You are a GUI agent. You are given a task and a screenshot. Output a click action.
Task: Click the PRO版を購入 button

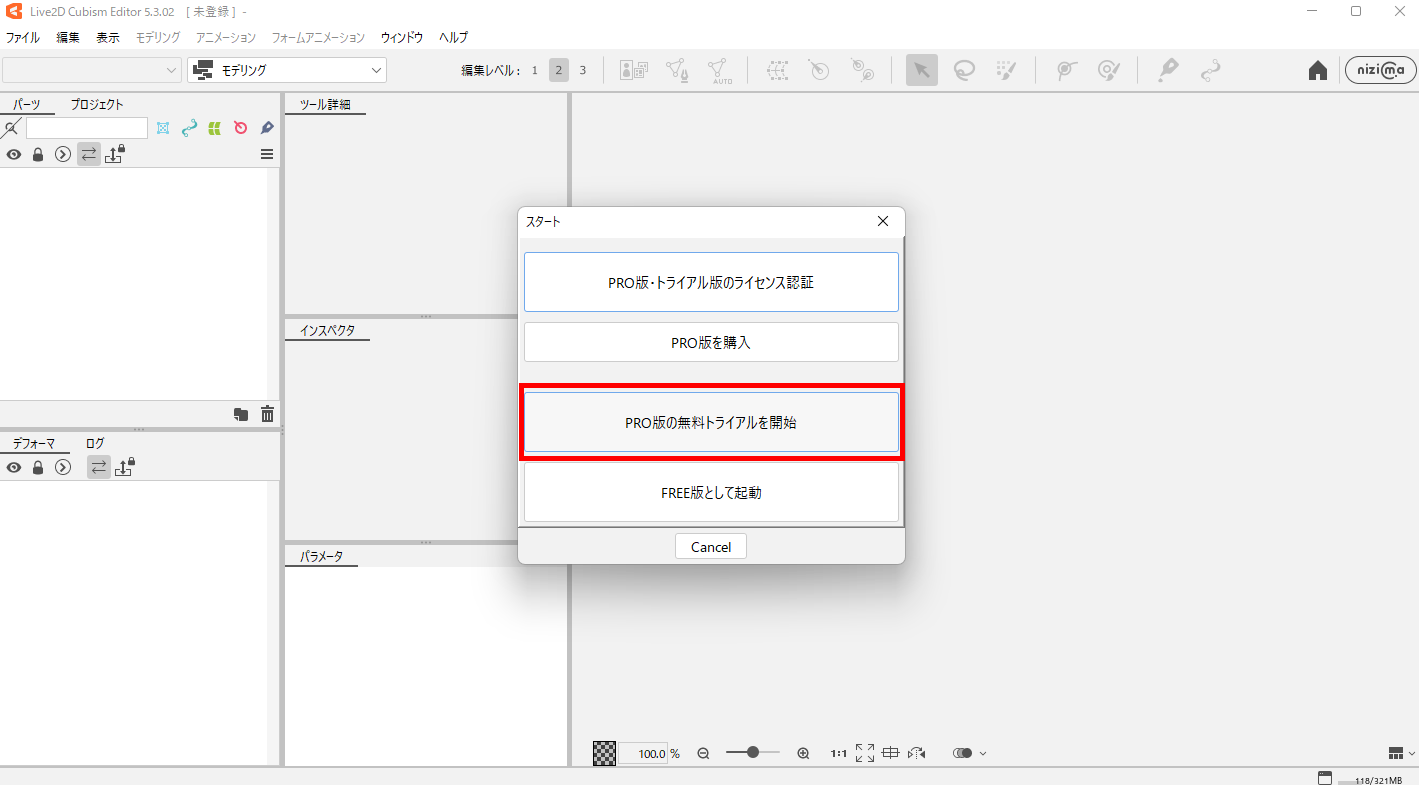pos(711,342)
